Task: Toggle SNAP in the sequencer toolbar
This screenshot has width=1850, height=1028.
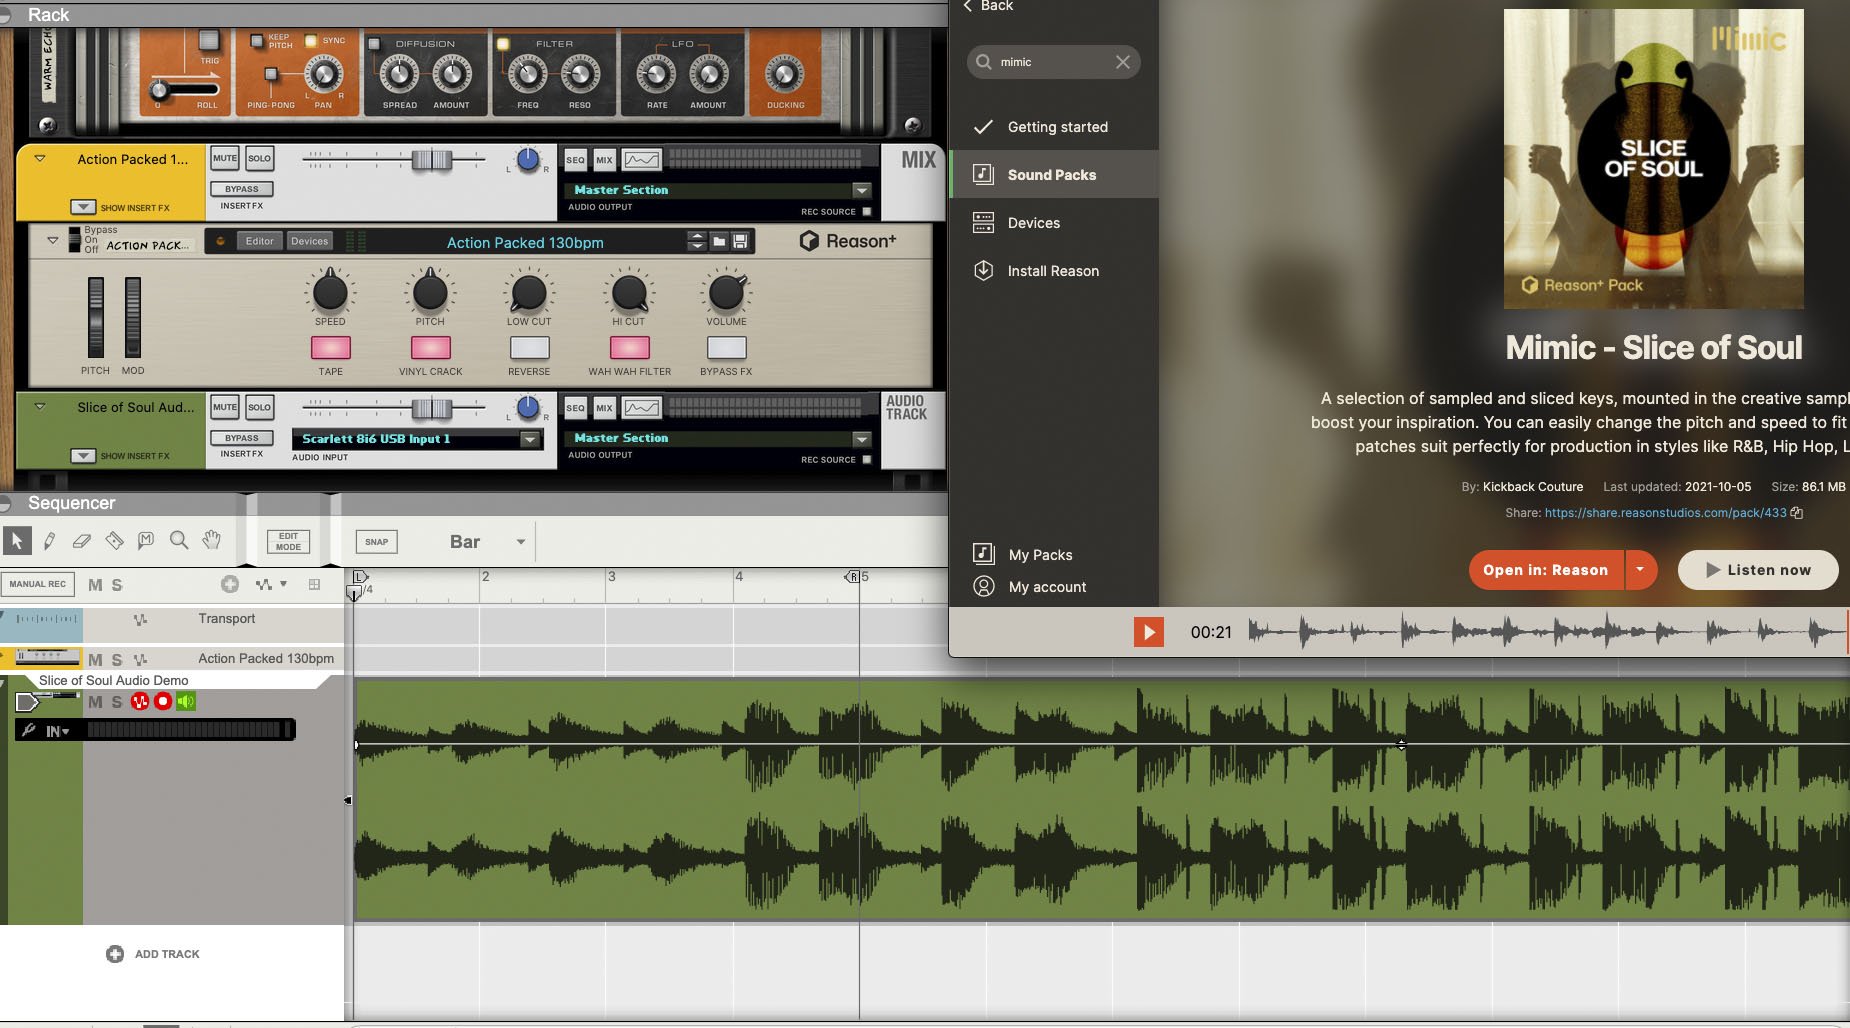Action: point(376,542)
